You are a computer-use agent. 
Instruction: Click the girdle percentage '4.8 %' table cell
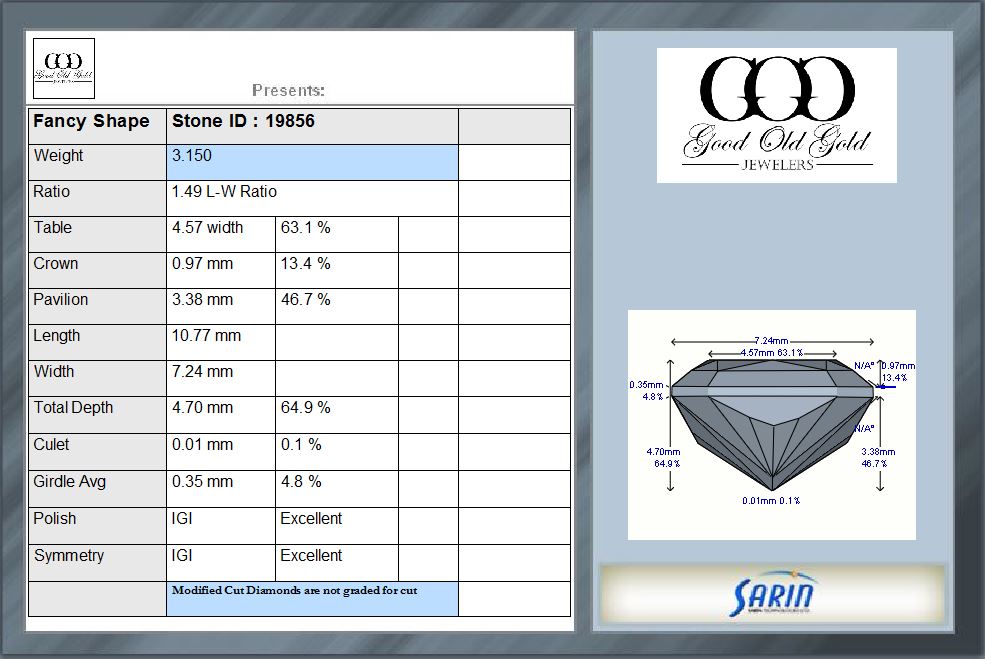(x=337, y=489)
